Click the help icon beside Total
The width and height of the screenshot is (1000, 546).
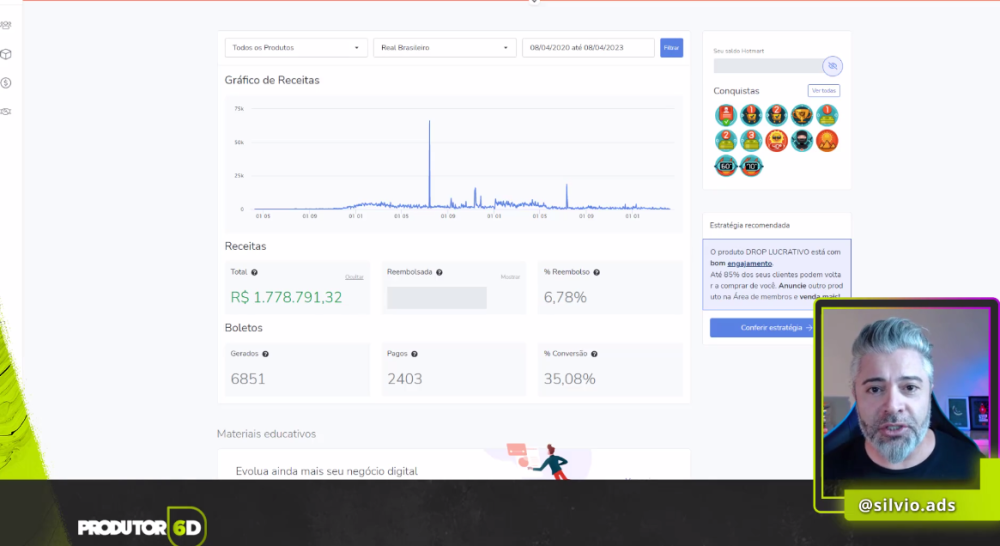pyautogui.click(x=254, y=272)
